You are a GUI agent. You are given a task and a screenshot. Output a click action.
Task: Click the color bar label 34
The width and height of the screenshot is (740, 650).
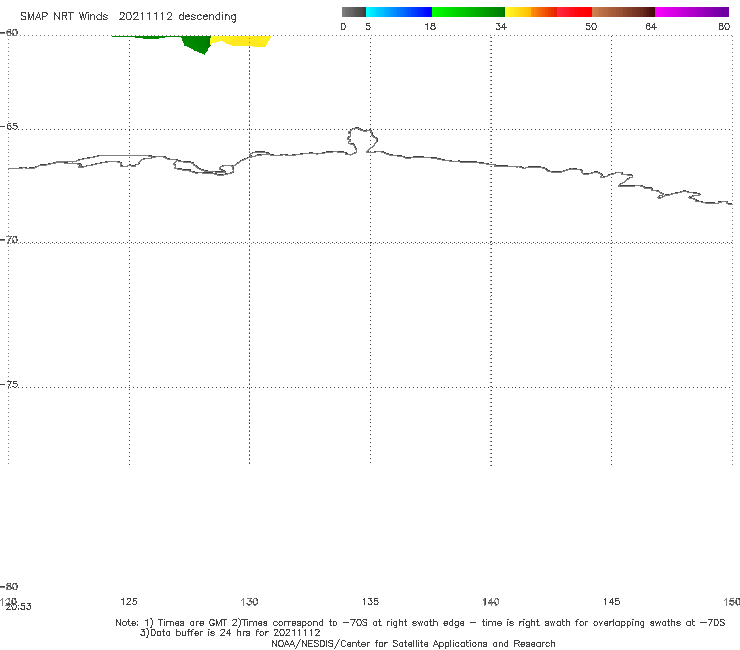click(501, 27)
